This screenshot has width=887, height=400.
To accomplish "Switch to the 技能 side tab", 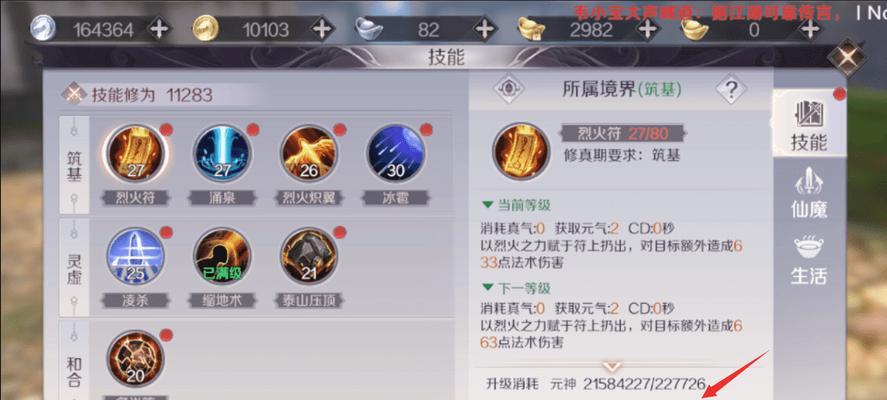I will pos(809,125).
